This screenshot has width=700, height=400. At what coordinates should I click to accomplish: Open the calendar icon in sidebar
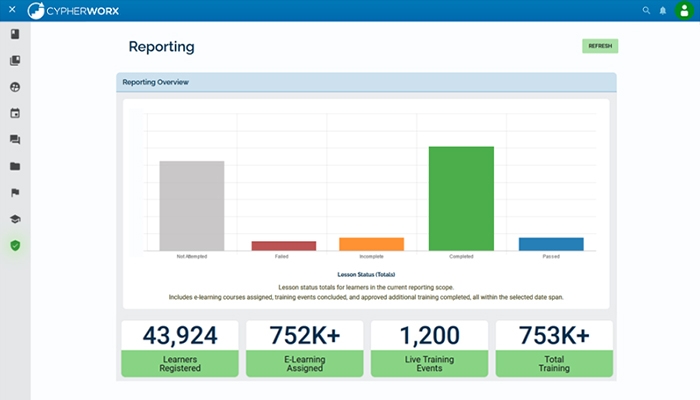tap(15, 113)
